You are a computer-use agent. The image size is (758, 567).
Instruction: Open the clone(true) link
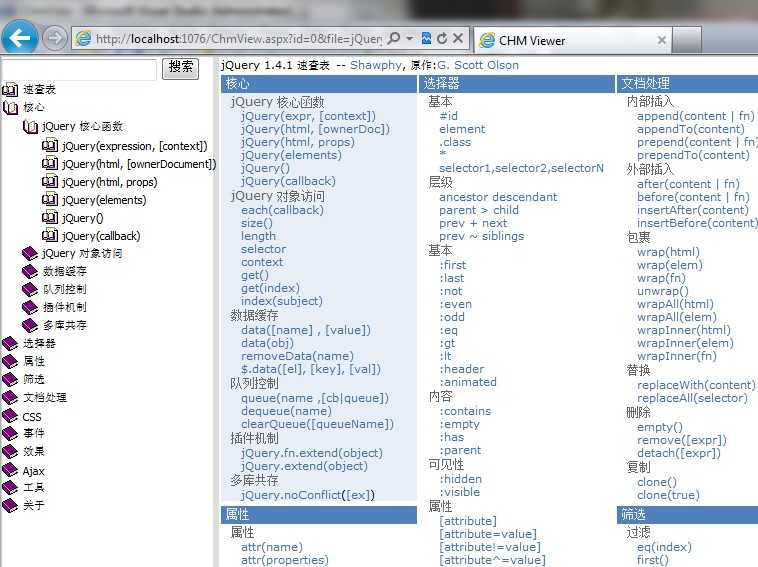[x=668, y=495]
